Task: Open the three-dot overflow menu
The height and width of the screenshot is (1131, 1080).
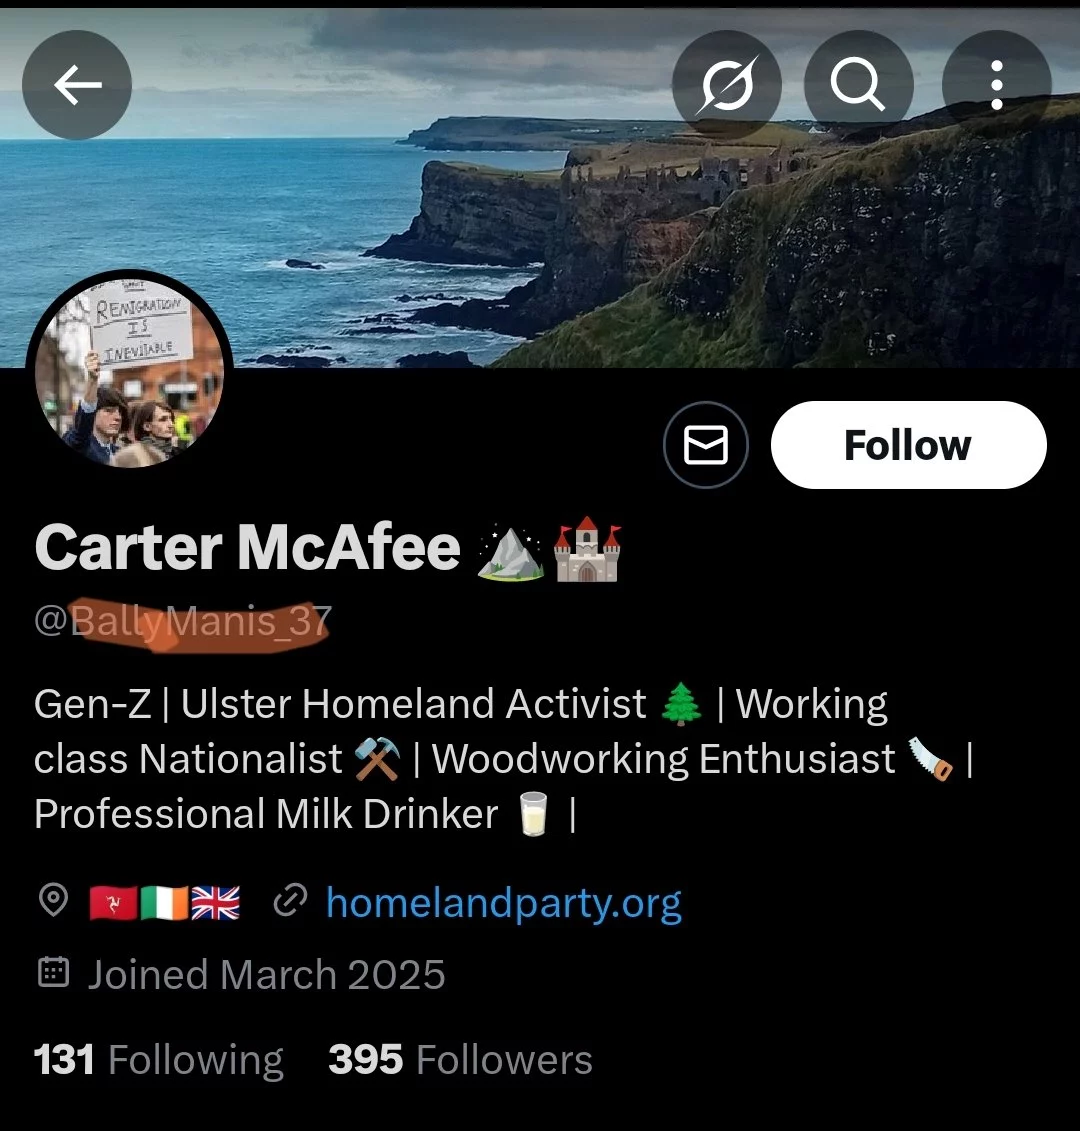Action: [x=996, y=84]
